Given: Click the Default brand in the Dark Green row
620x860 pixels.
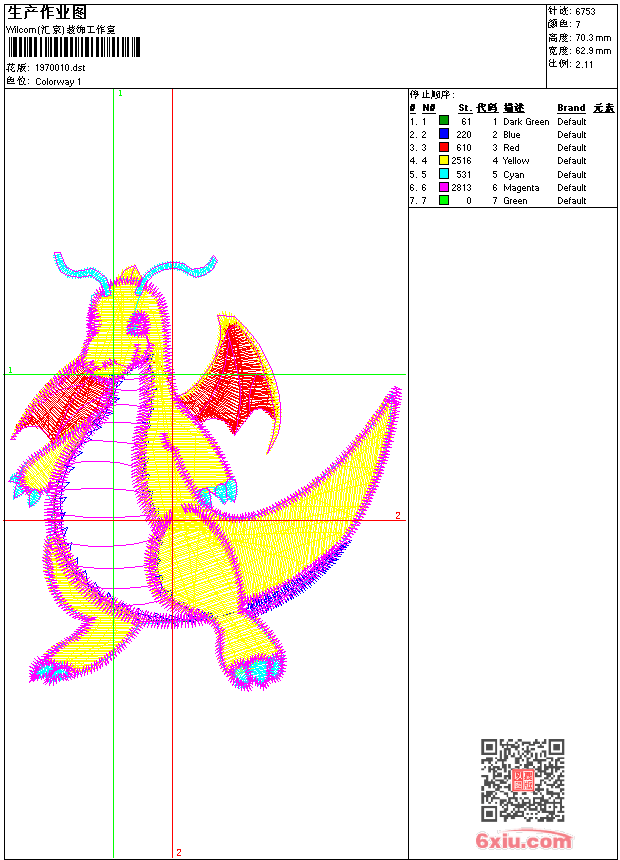Looking at the screenshot, I should tap(572, 122).
